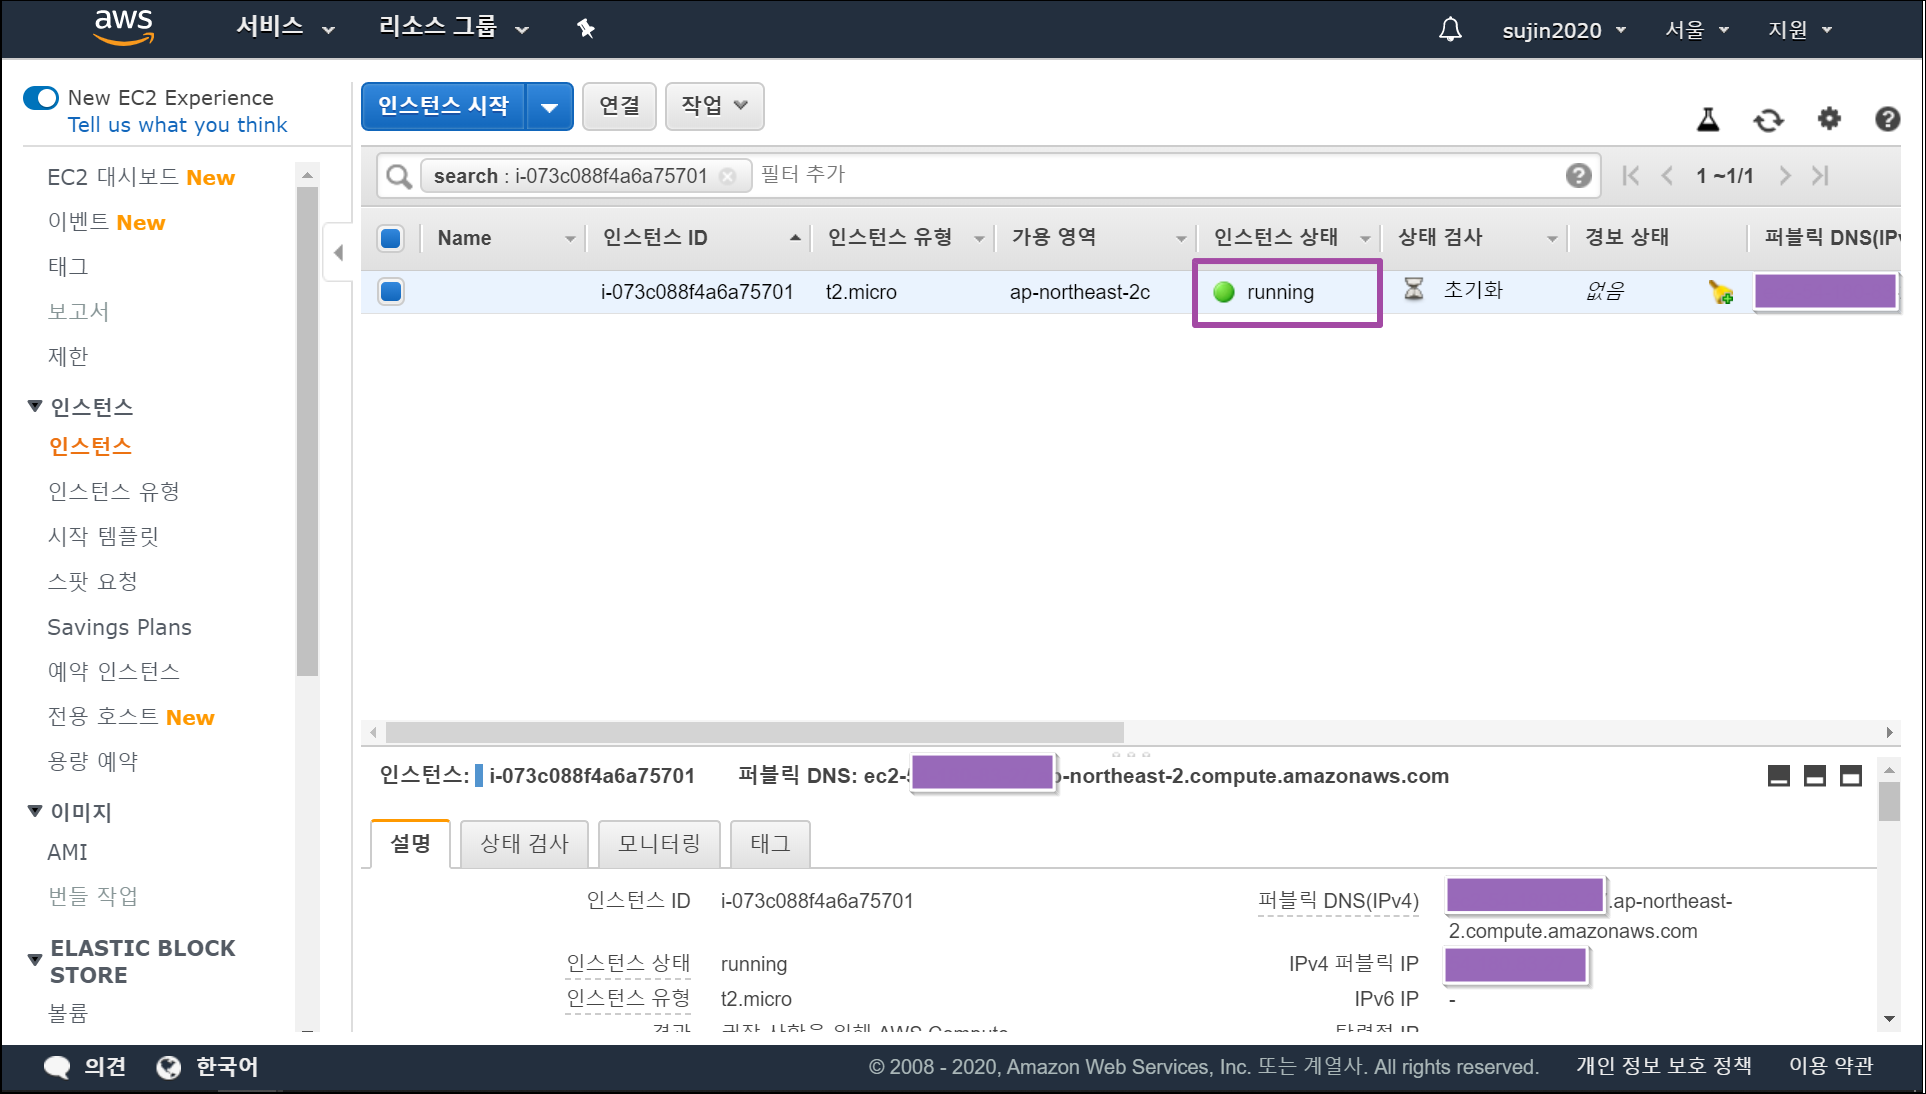Open the help question mark icon in toolbar
The image size is (1926, 1094).
(x=1887, y=119)
